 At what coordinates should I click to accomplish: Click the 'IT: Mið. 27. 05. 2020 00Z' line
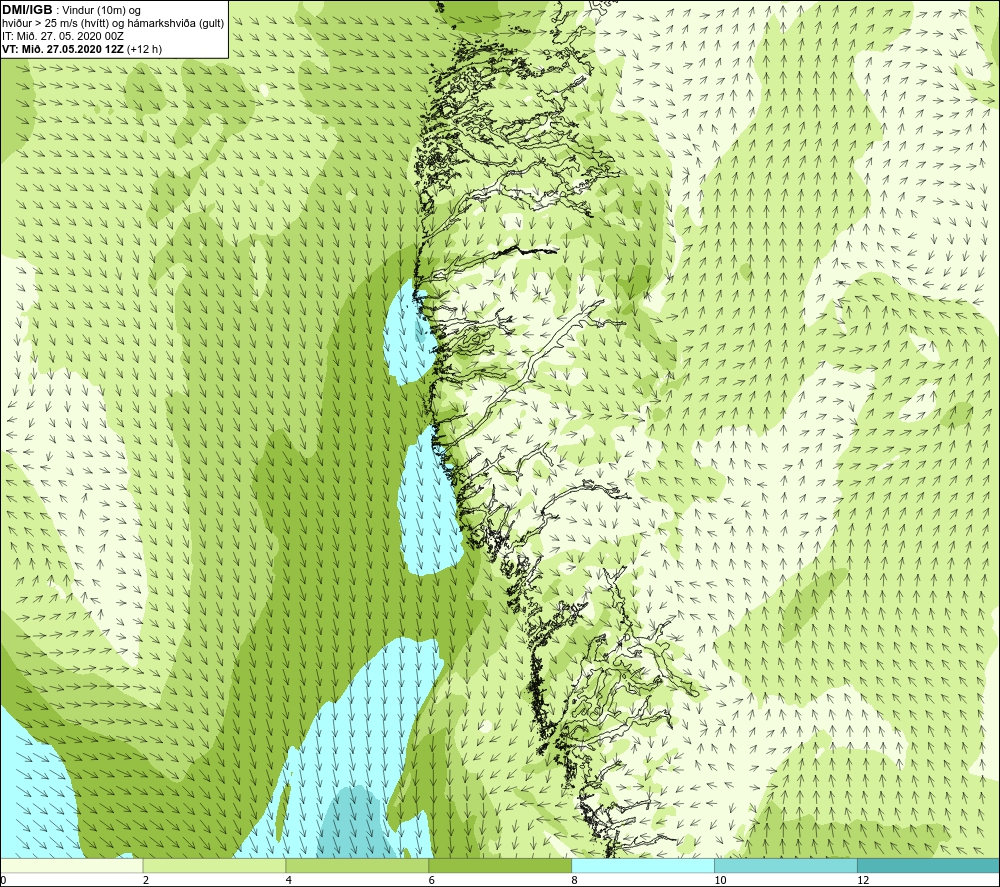[x=63, y=36]
